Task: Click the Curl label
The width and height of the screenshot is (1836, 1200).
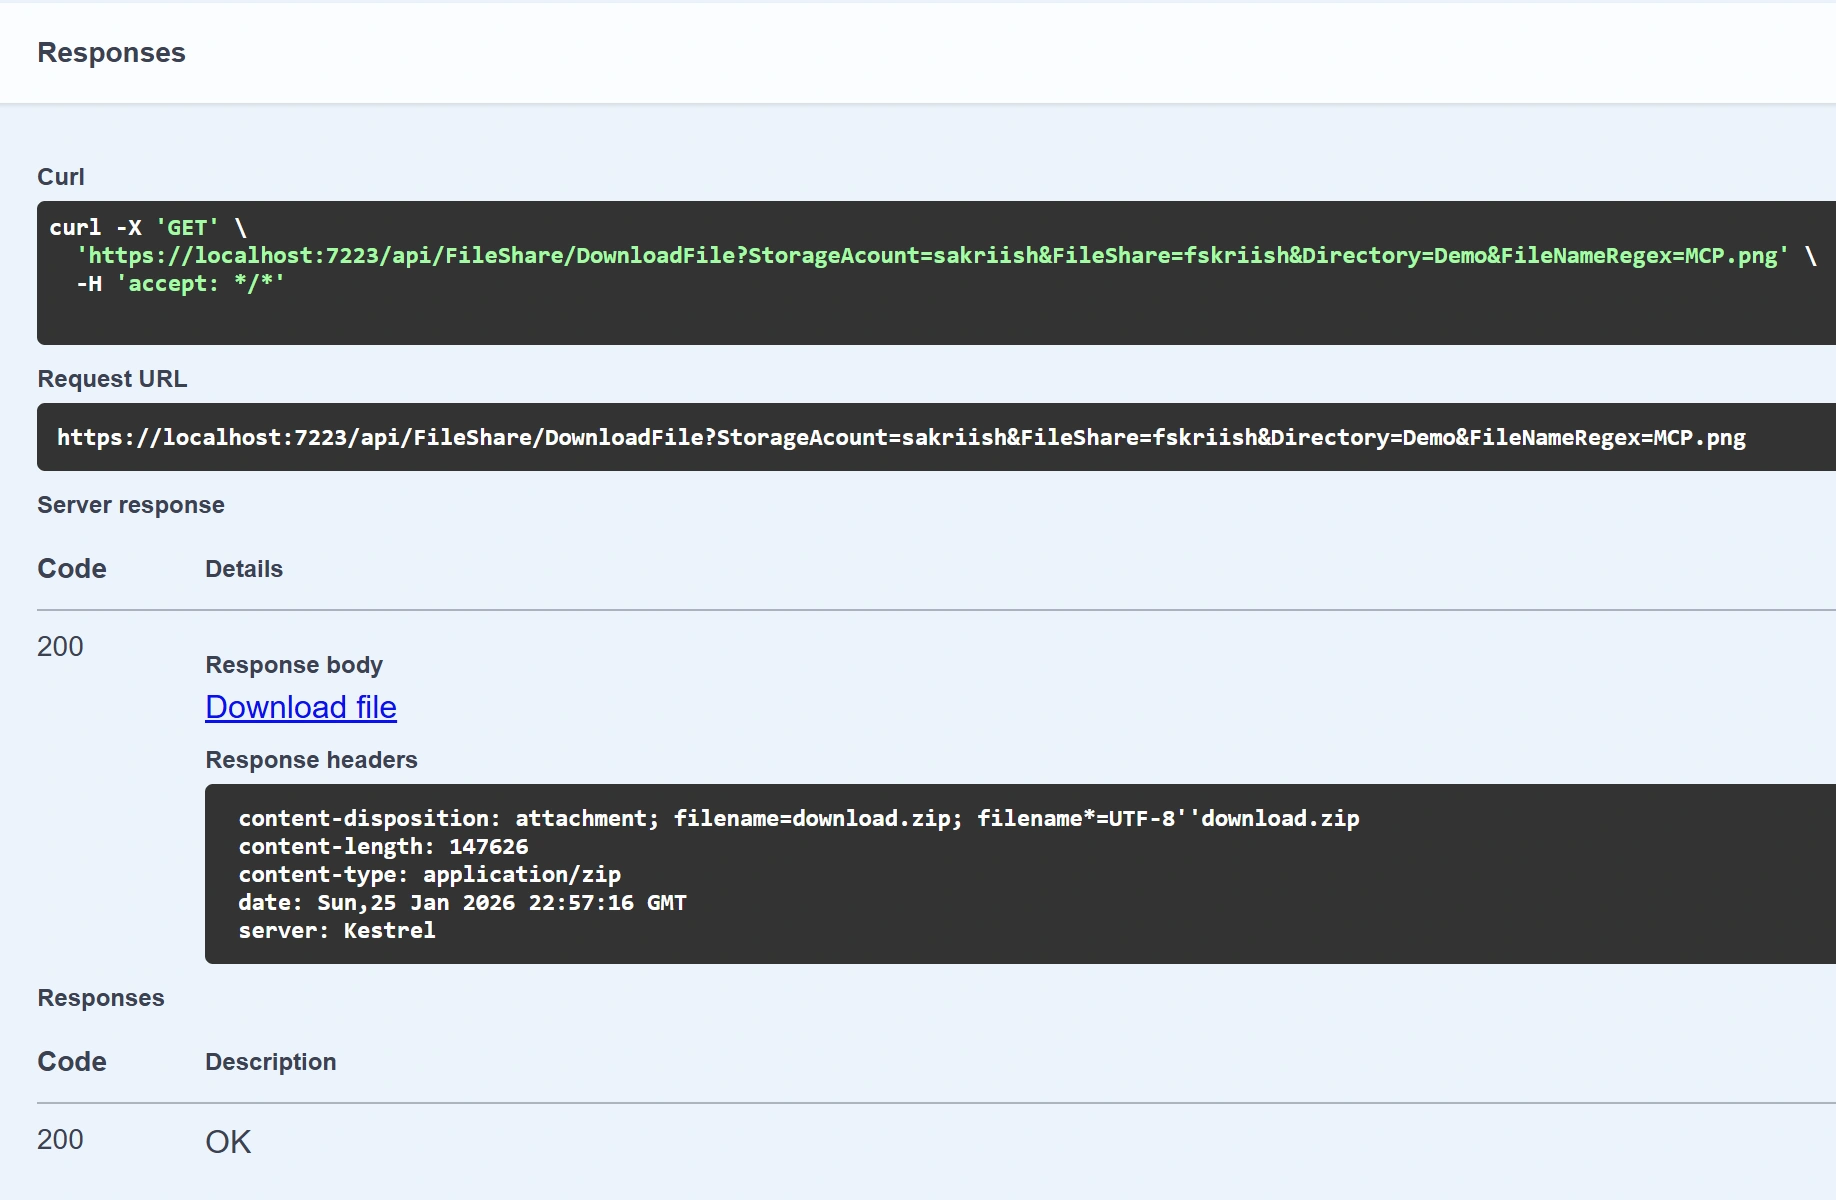Action: pyautogui.click(x=61, y=177)
